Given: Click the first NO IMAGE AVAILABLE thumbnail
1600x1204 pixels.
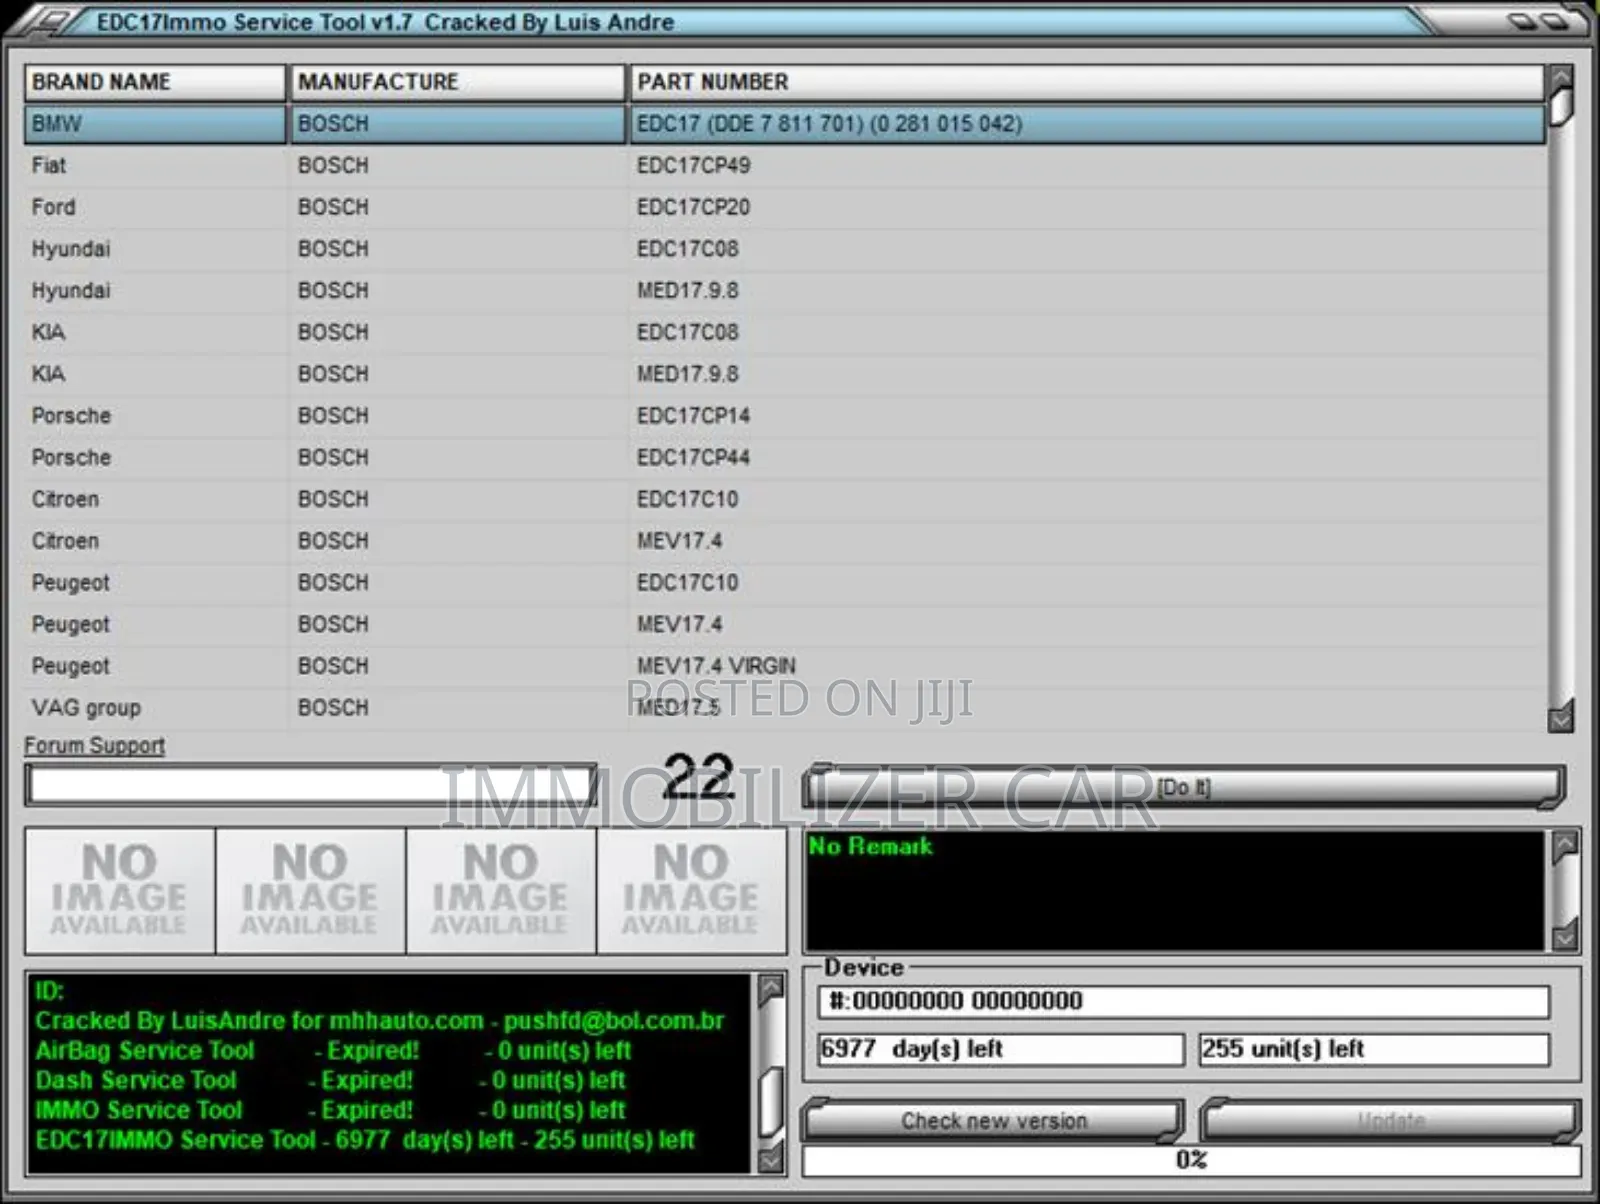Looking at the screenshot, I should (119, 890).
